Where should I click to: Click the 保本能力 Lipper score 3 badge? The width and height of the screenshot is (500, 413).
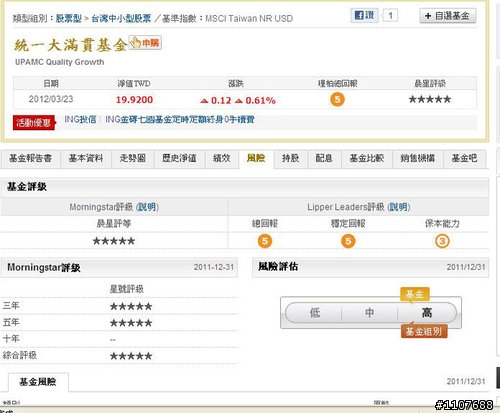click(442, 241)
